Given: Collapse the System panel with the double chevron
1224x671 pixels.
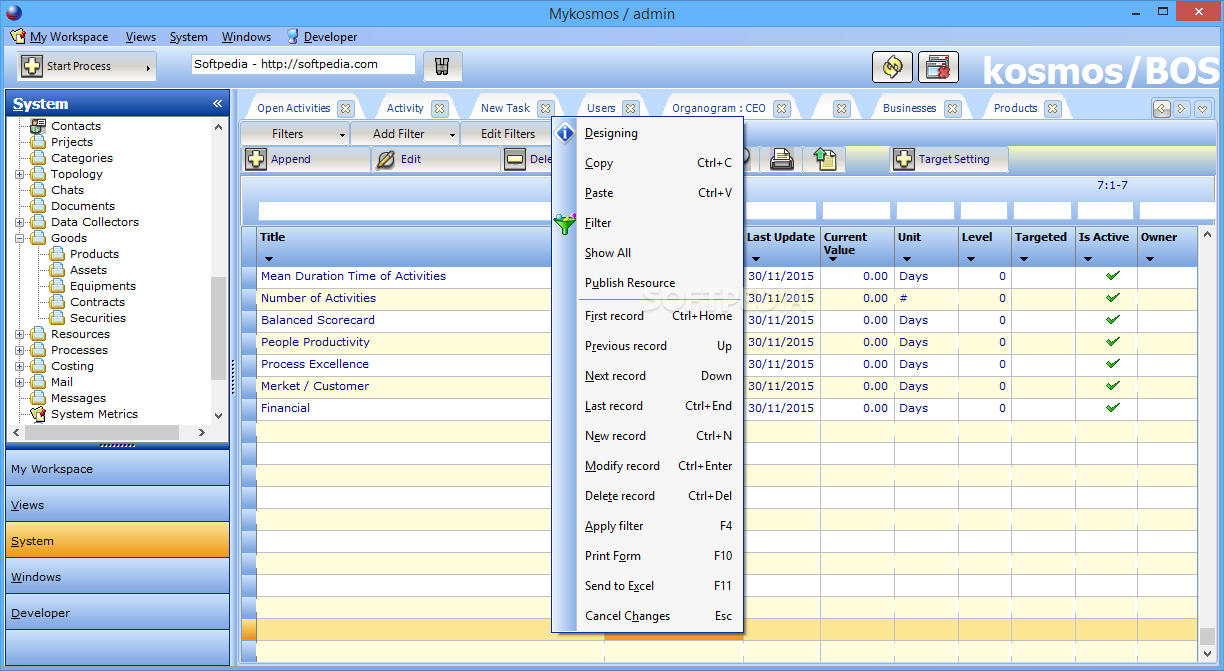Looking at the screenshot, I should click(217, 104).
